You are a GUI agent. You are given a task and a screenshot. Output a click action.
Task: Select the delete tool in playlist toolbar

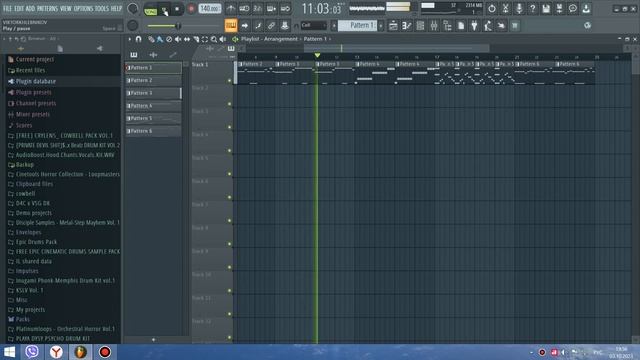tap(169, 39)
